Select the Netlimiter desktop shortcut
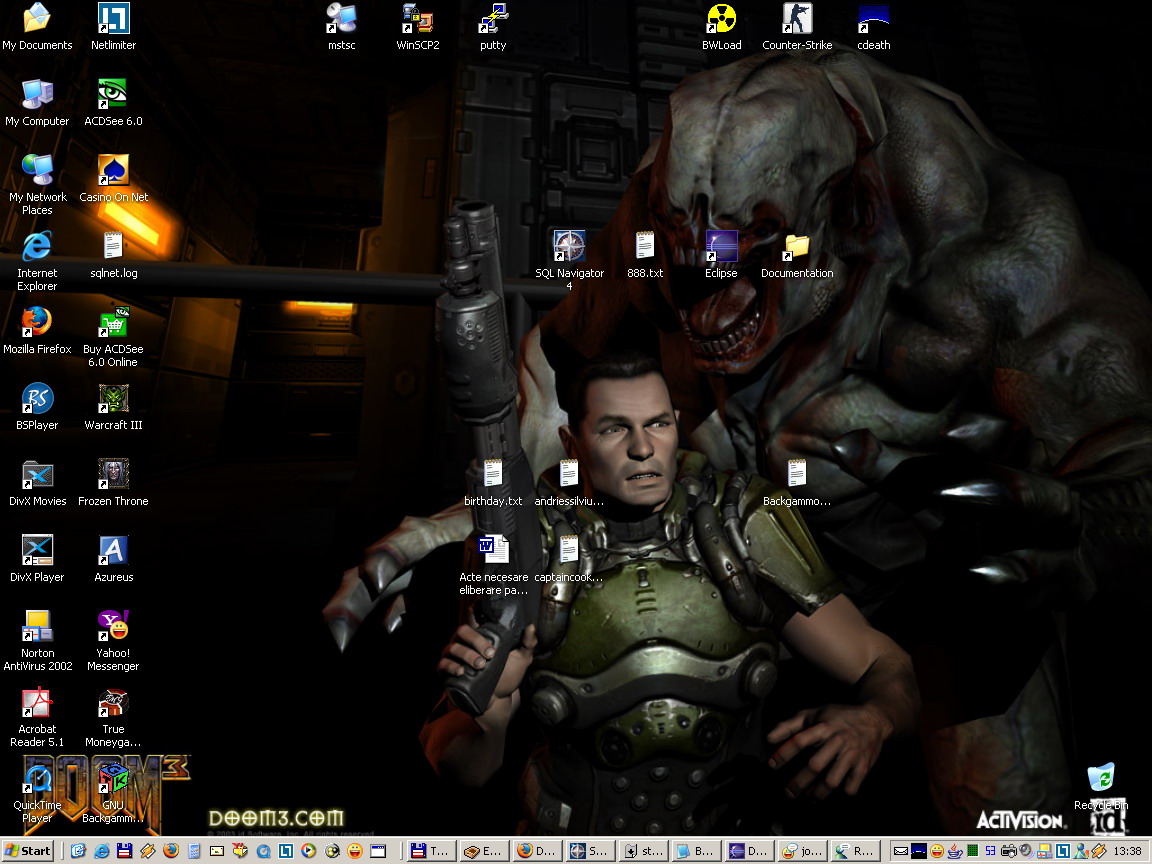 click(x=113, y=26)
